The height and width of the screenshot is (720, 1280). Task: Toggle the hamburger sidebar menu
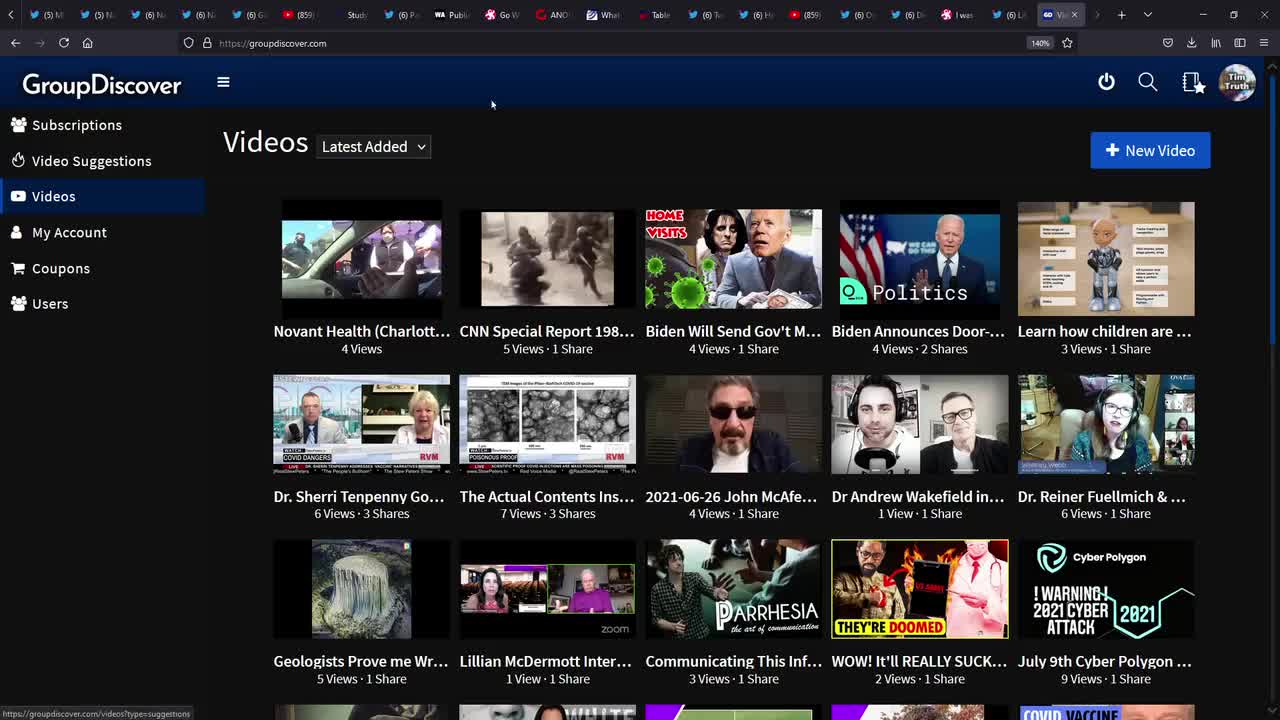[223, 82]
